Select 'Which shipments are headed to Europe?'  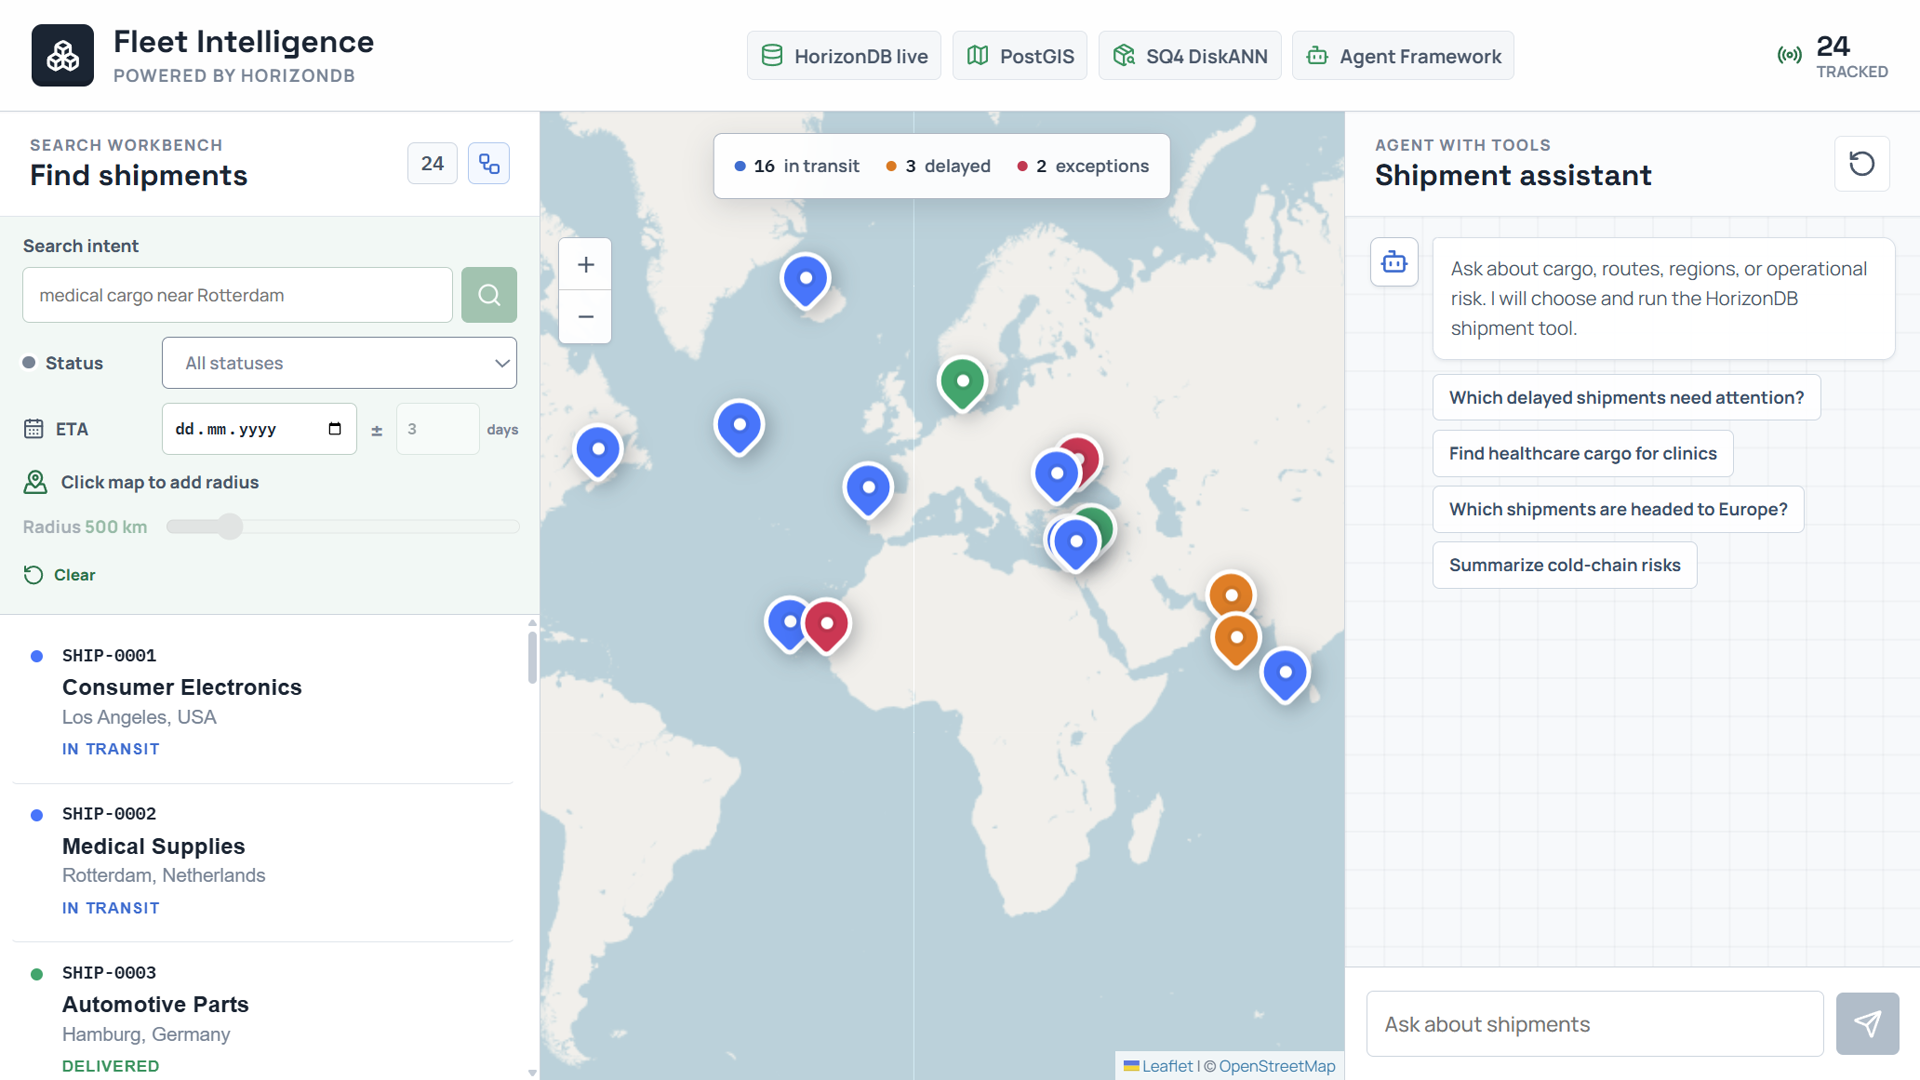coord(1618,510)
